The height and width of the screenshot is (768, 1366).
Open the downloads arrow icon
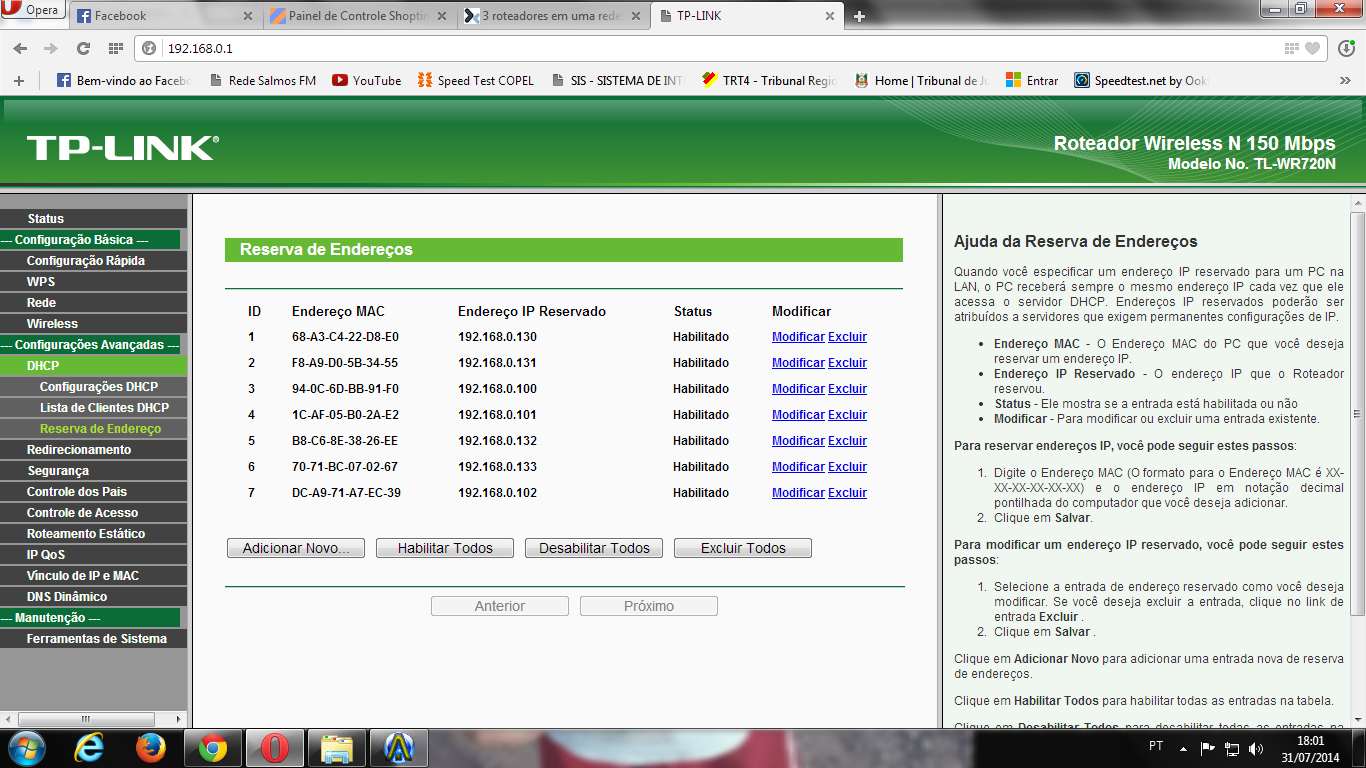coord(1346,48)
